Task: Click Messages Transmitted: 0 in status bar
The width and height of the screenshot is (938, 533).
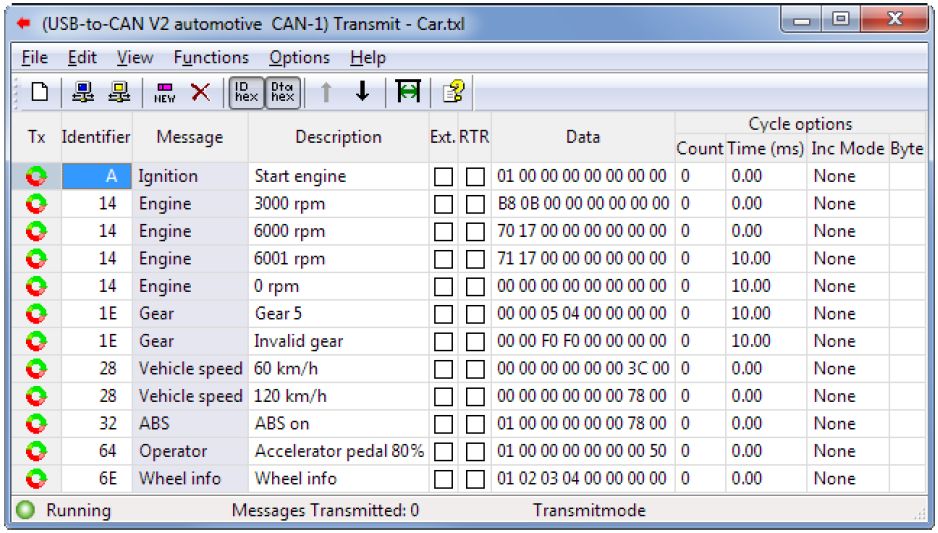Action: pos(325,510)
